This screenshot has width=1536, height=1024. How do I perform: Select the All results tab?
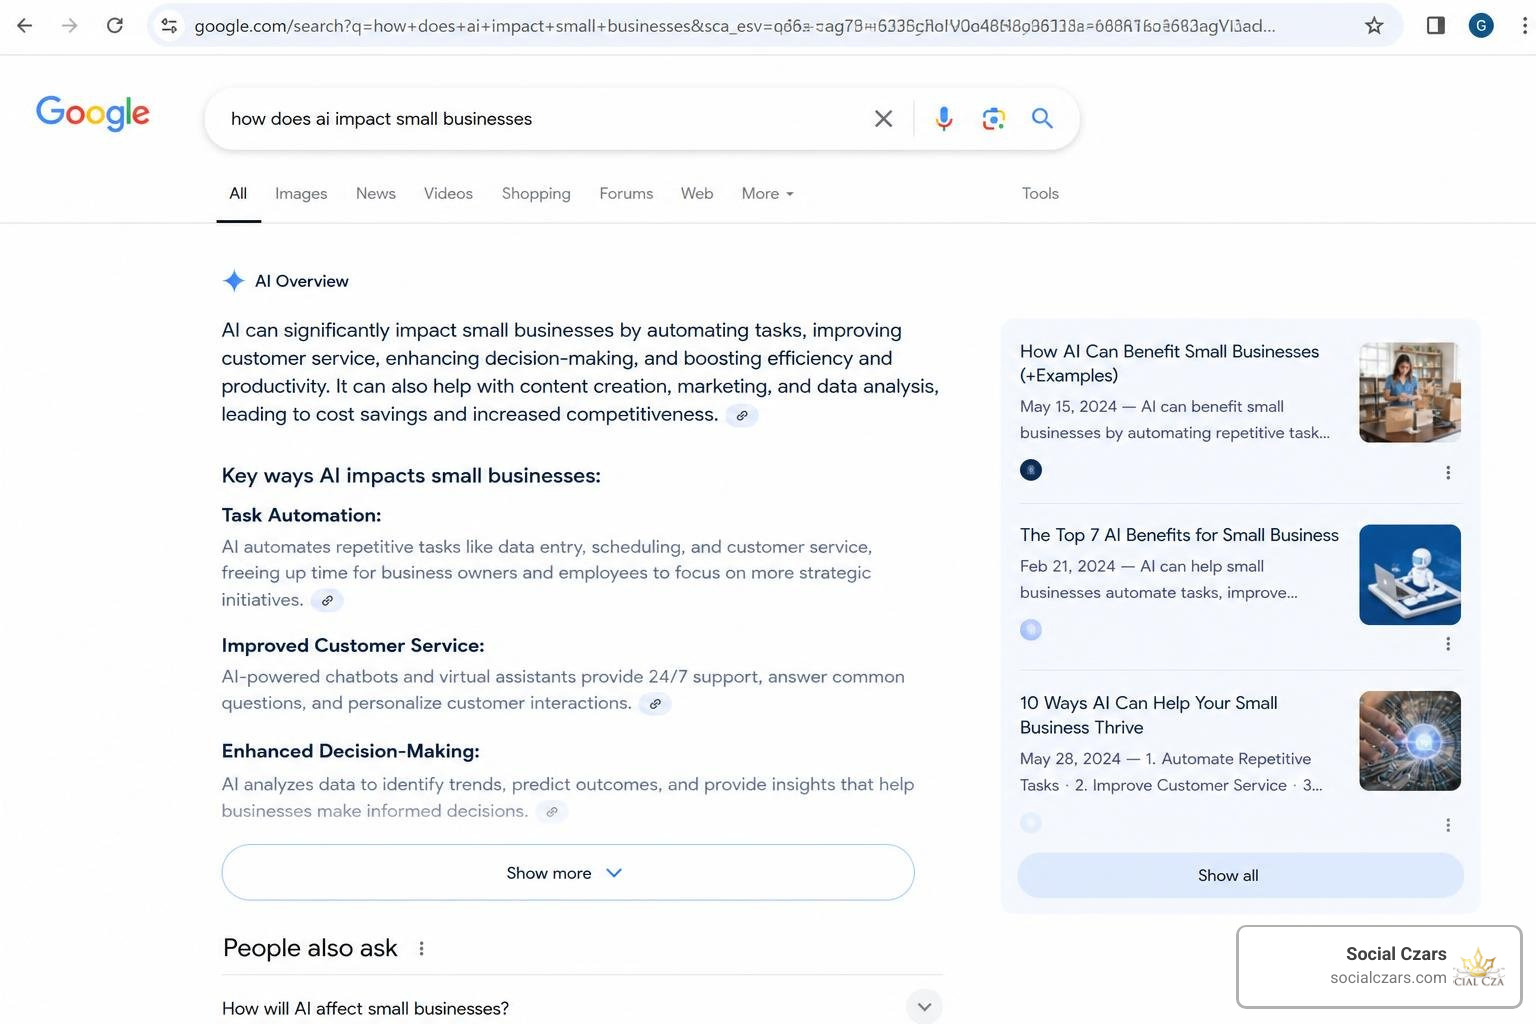tap(238, 194)
